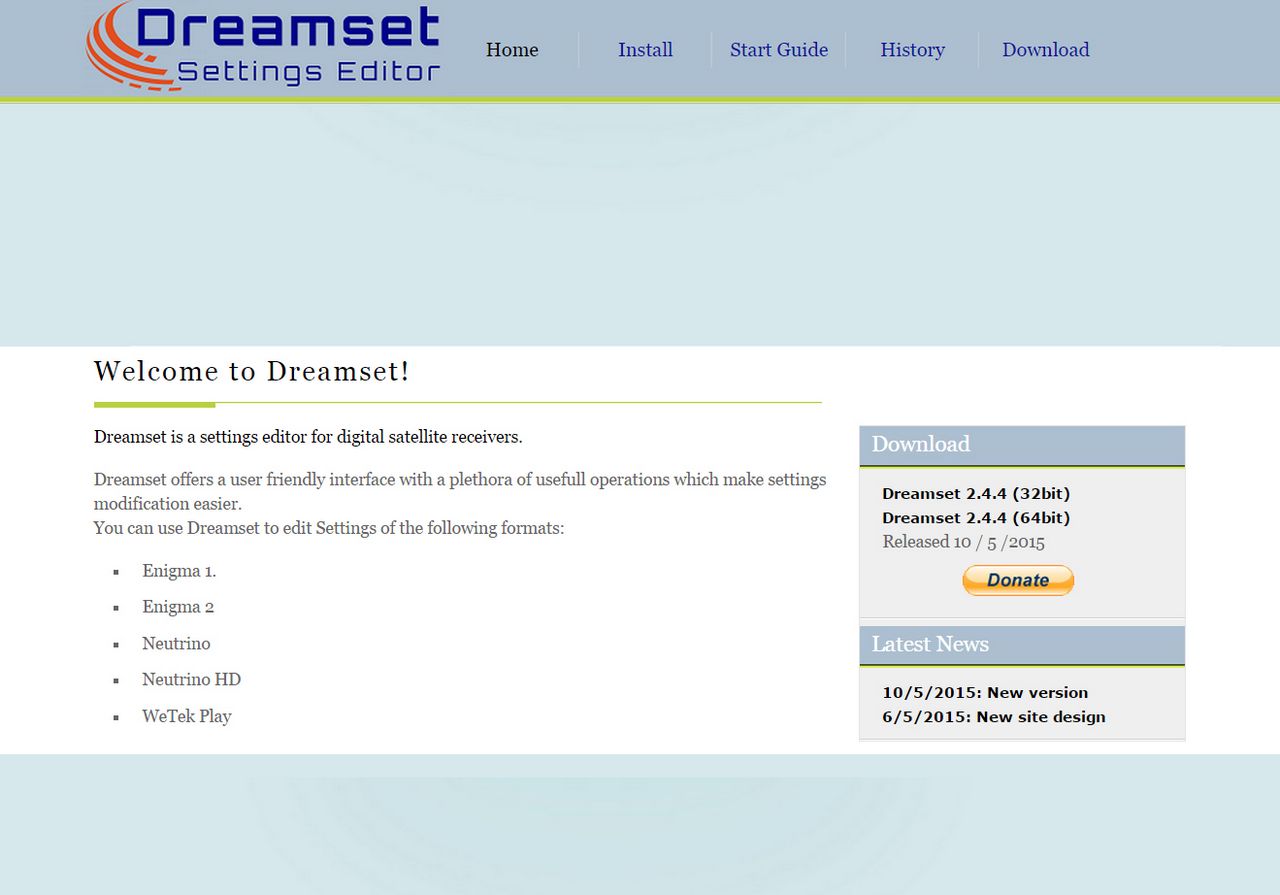Select the Enigma 1. list item

[179, 571]
